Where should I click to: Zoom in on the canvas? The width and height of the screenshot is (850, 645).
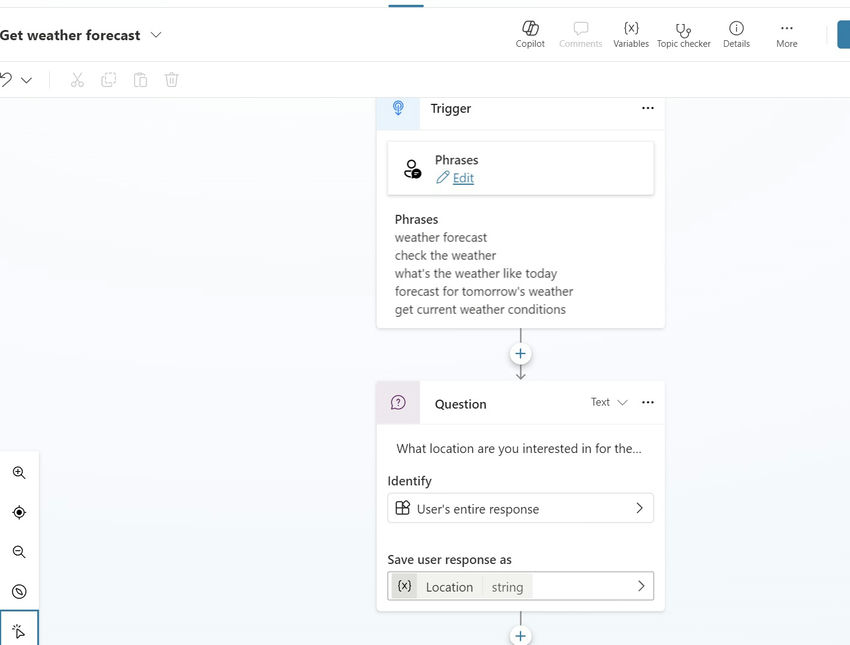point(19,473)
